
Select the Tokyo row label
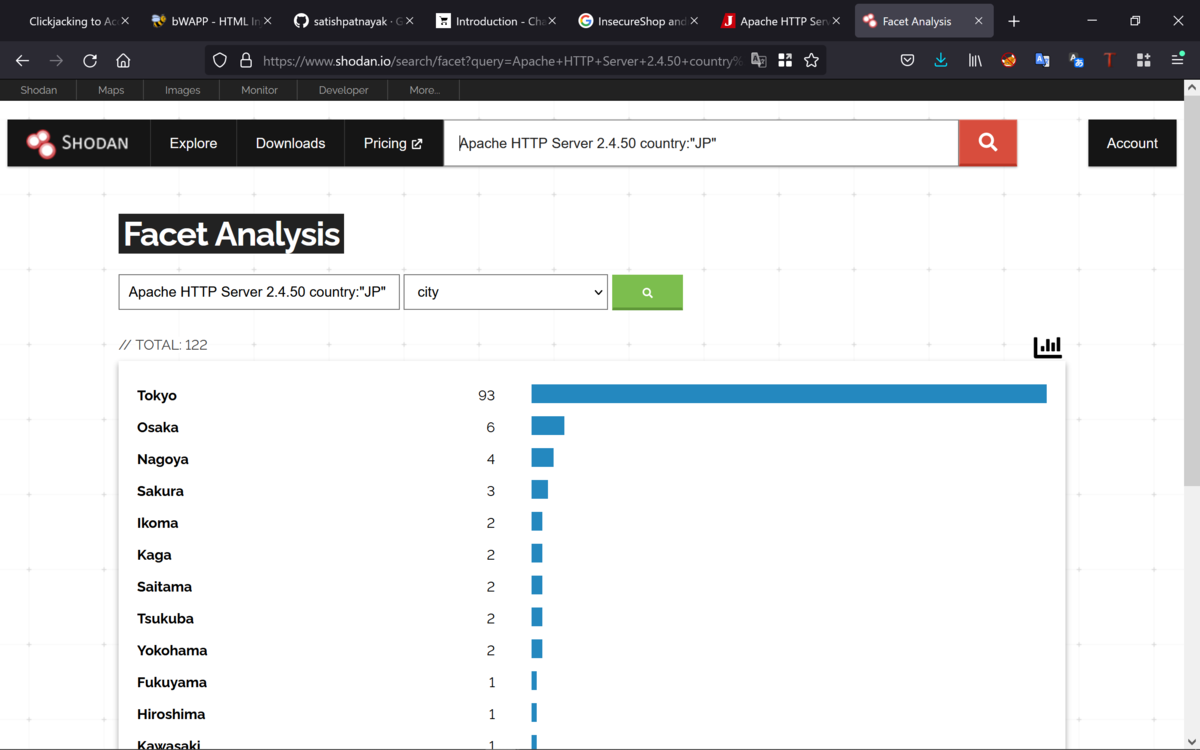pyautogui.click(x=157, y=395)
